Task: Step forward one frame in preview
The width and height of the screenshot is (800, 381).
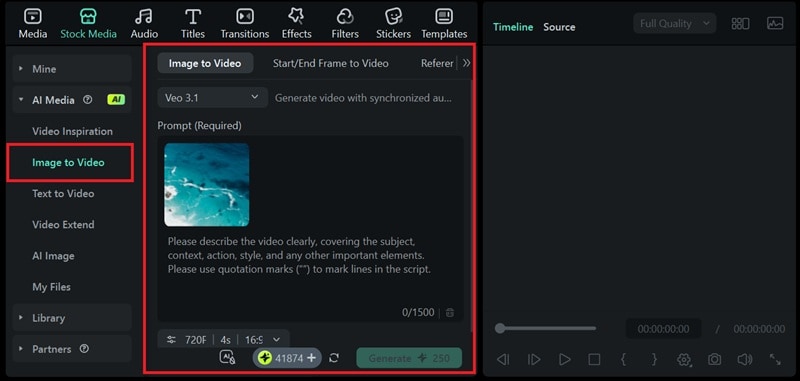Action: pos(534,360)
